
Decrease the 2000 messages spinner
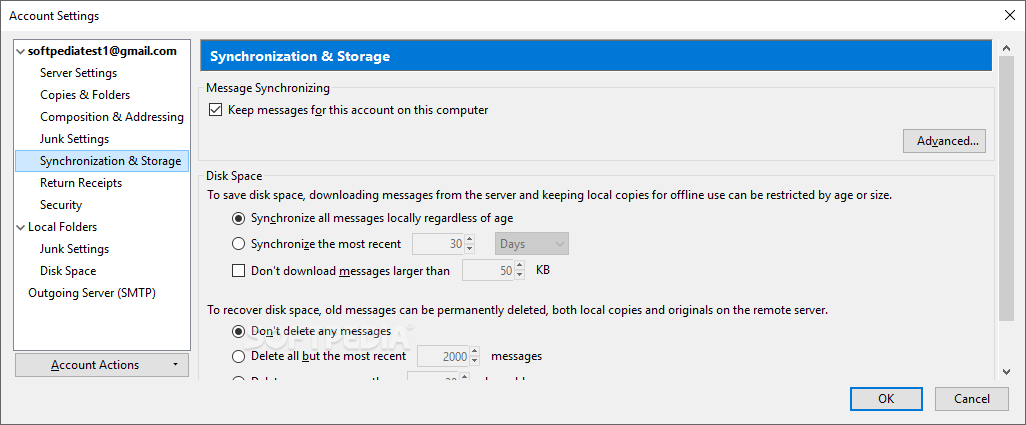474,362
